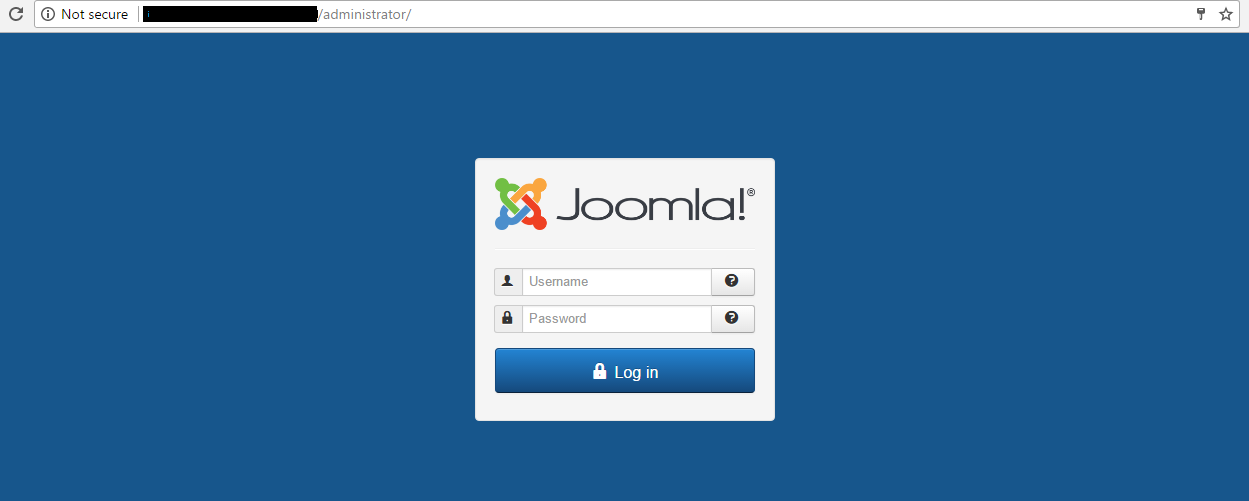This screenshot has width=1249, height=501.
Task: Open the Username help question-mark button
Action: click(732, 282)
